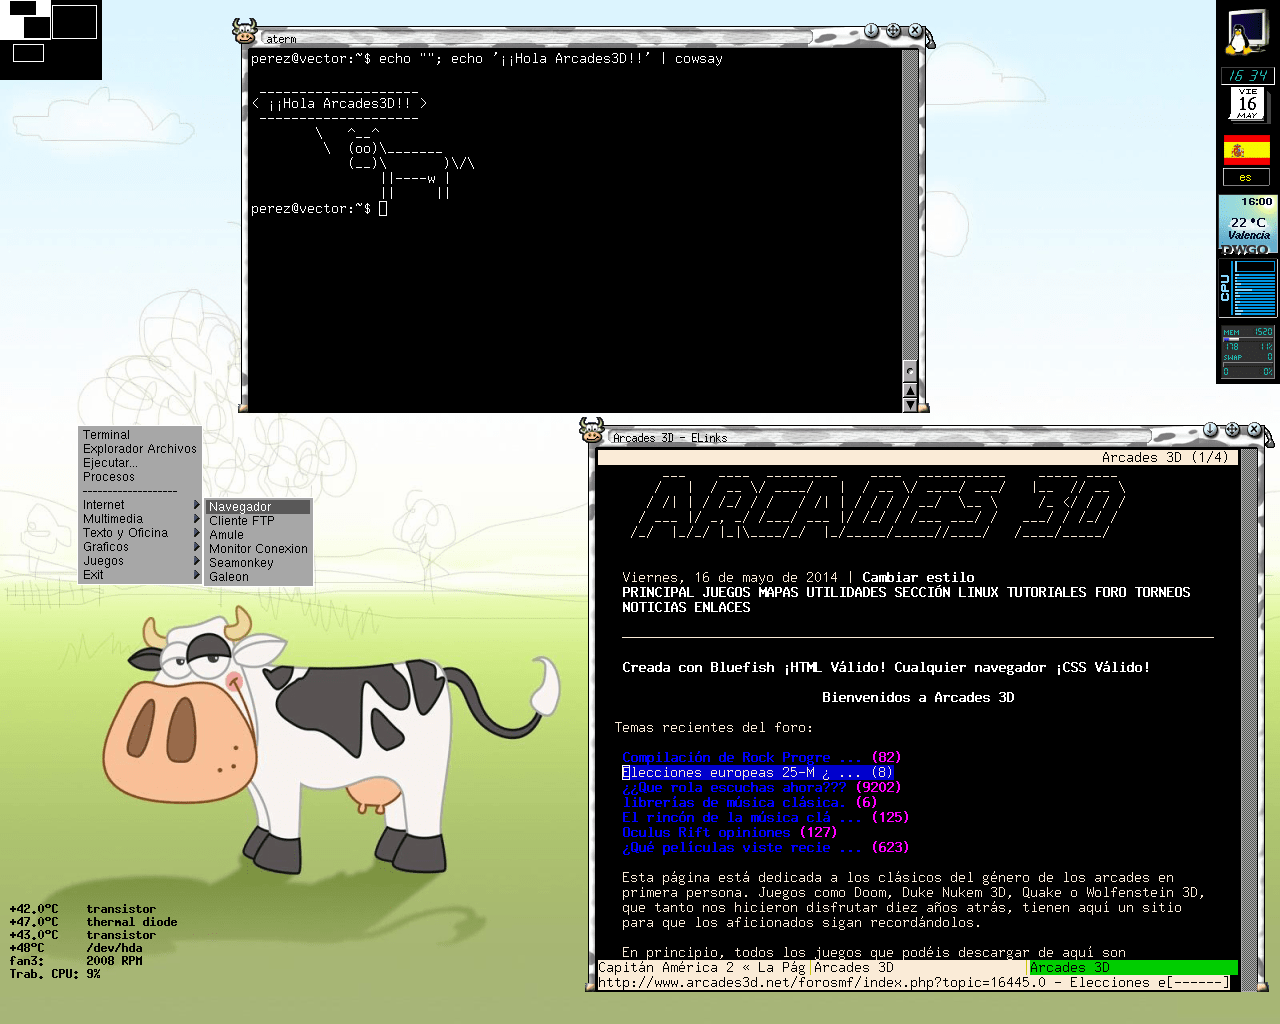The height and width of the screenshot is (1024, 1280).
Task: Select the first workspace in the pager
Action: click(23, 21)
